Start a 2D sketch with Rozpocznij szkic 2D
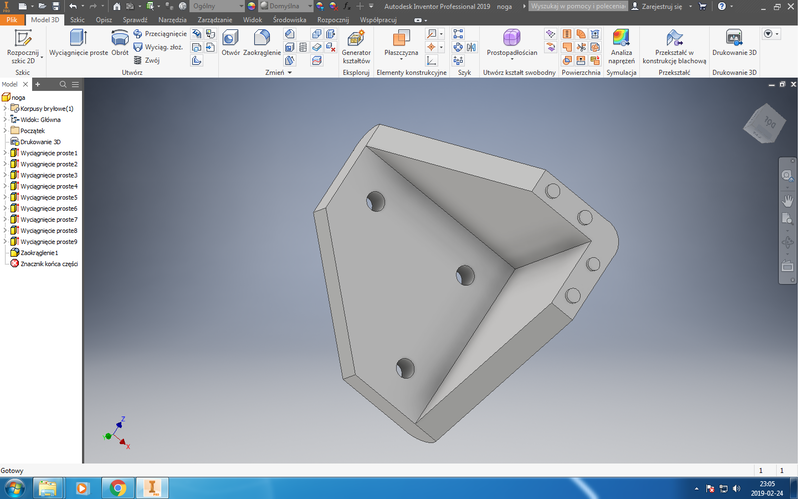 coord(22,46)
